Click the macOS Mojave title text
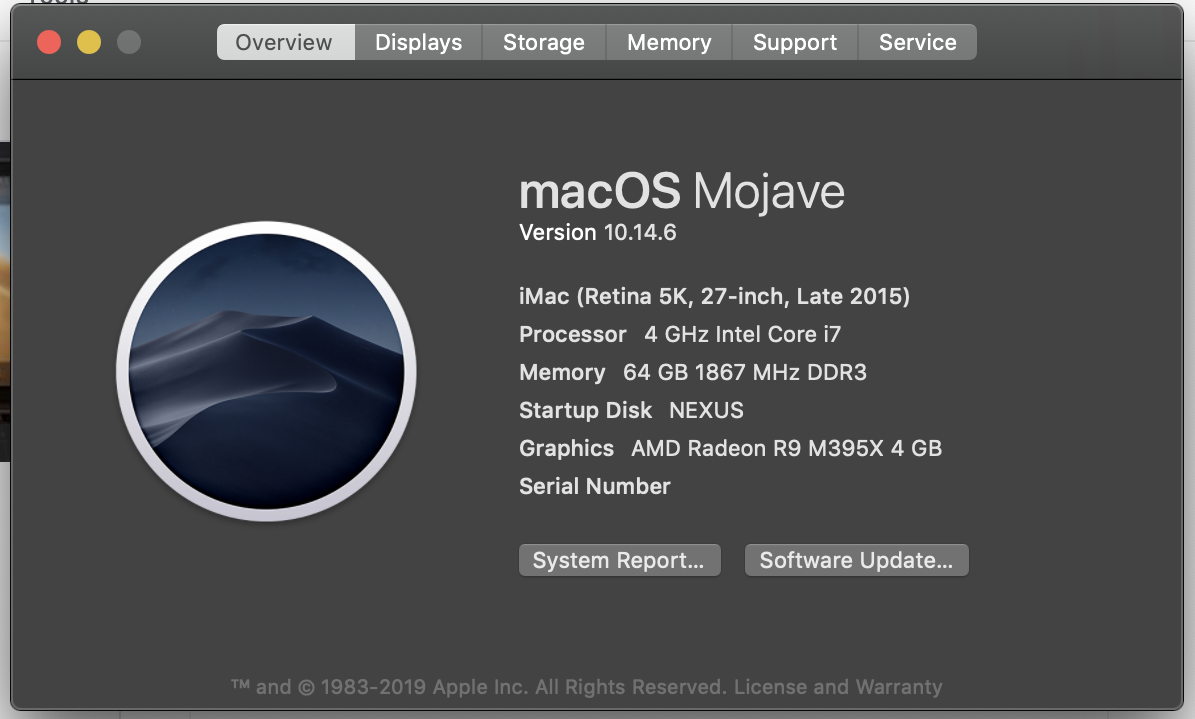 (682, 191)
